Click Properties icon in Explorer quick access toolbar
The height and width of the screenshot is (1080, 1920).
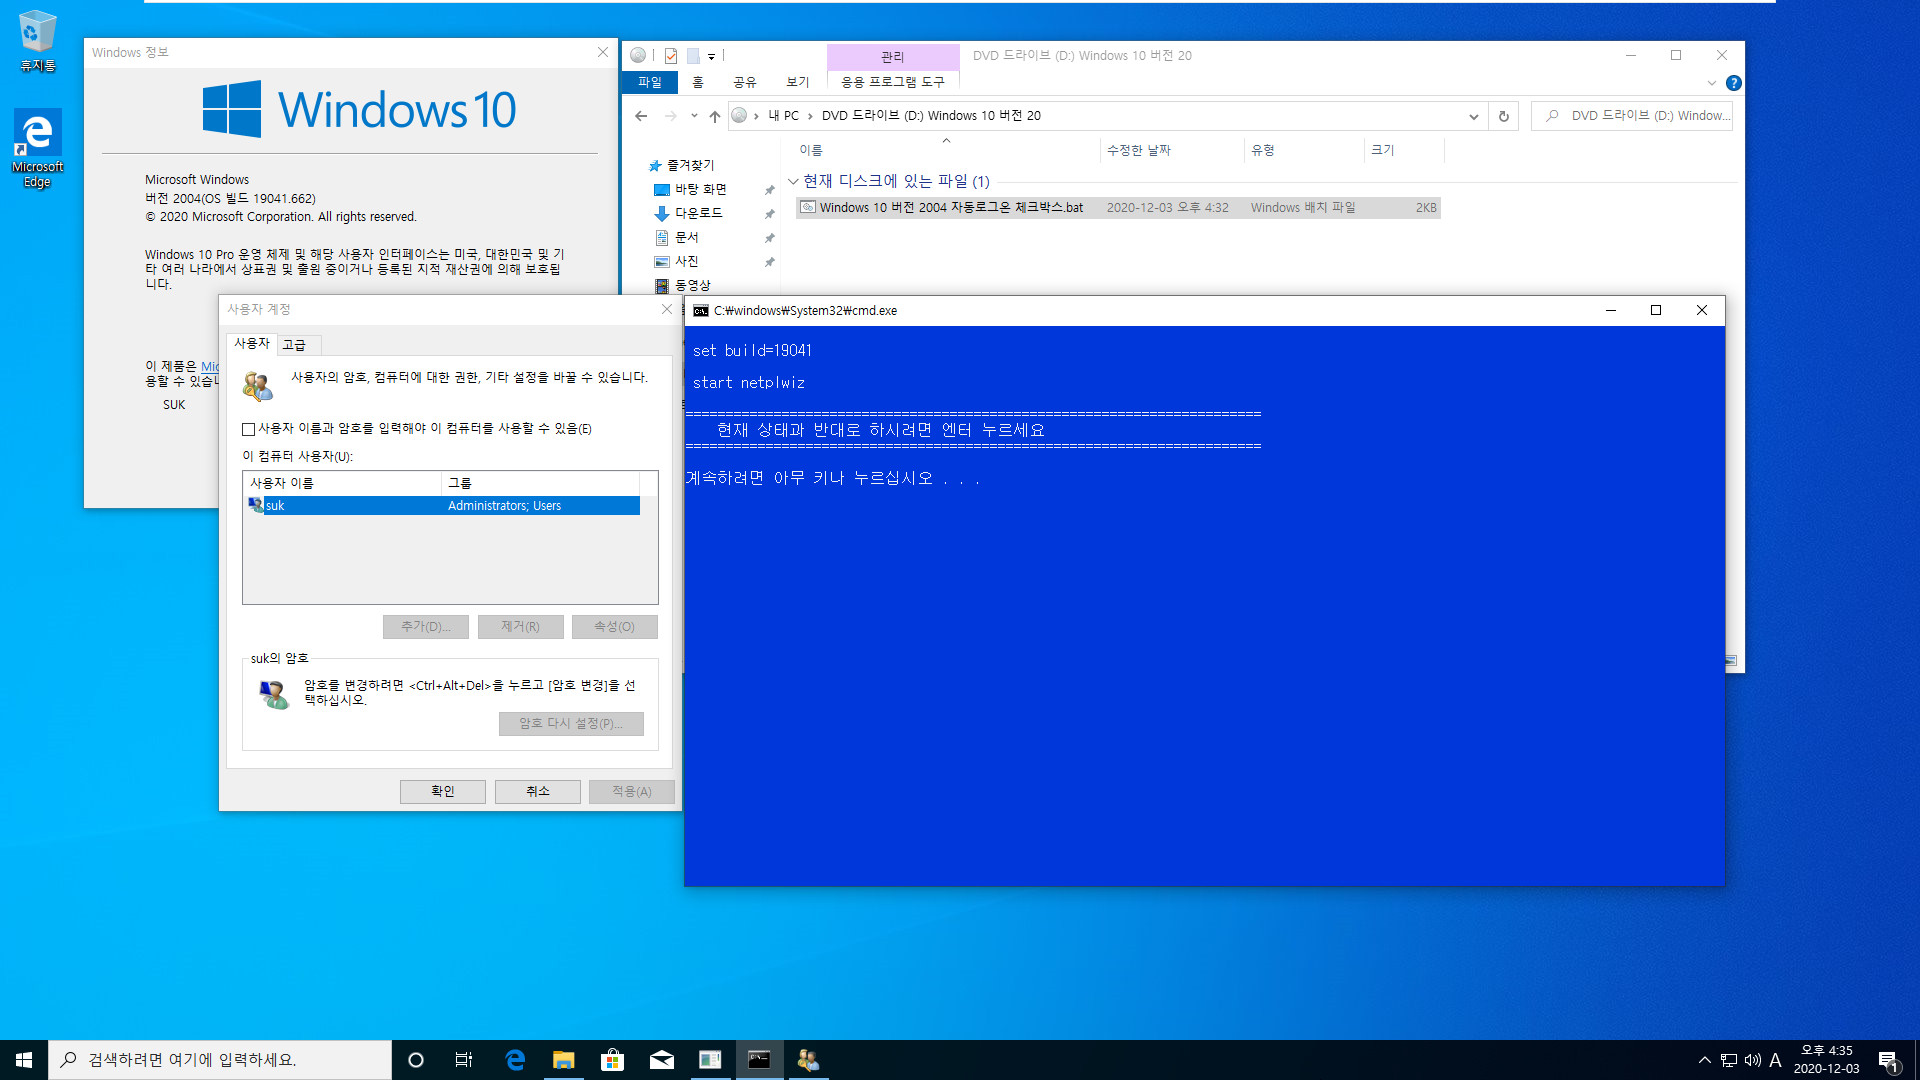tap(671, 56)
